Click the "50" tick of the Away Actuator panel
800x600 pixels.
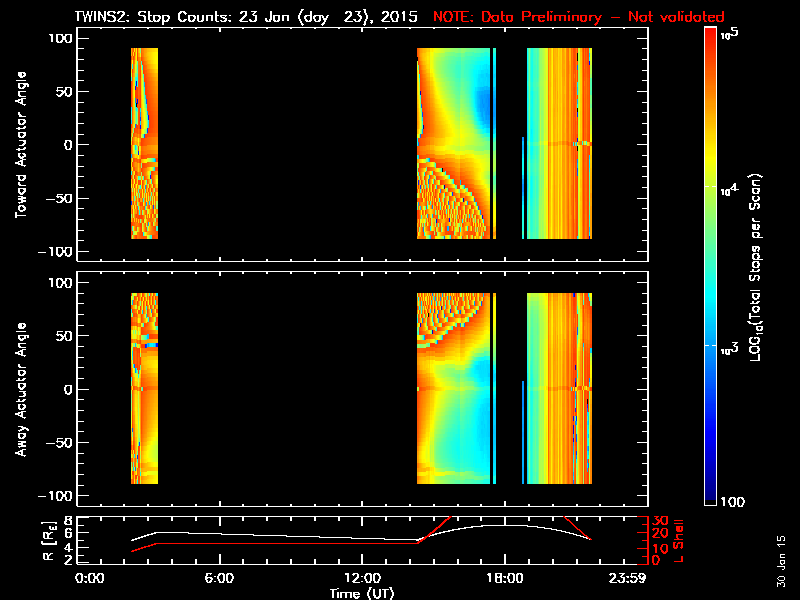pos(65,336)
